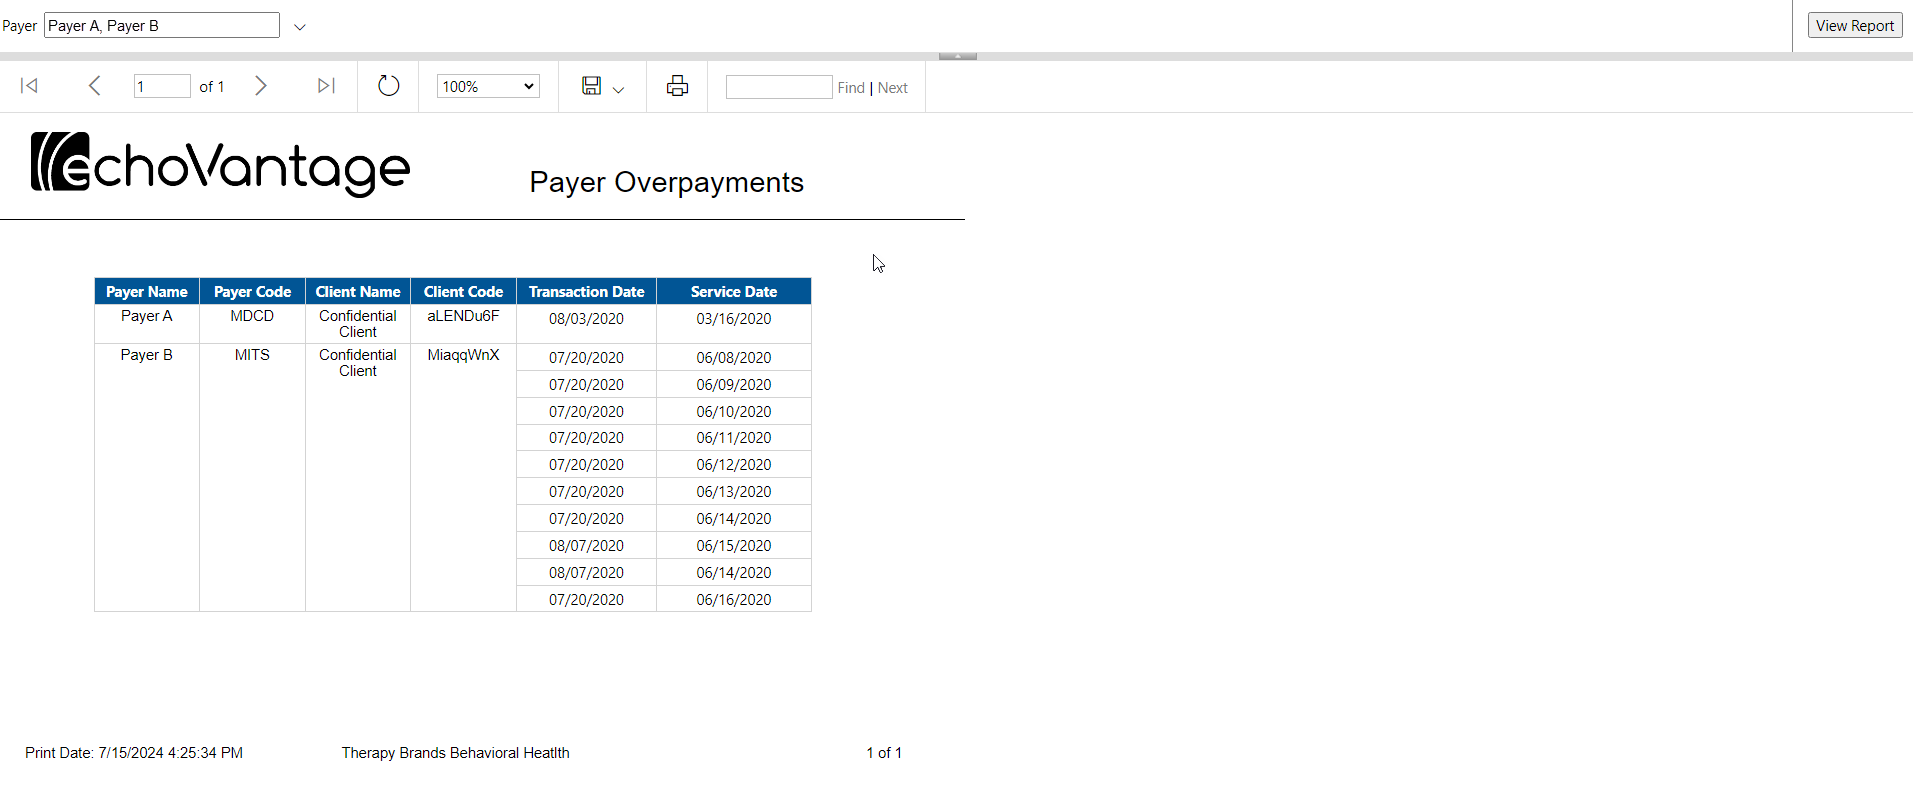Click the Find link
This screenshot has height=793, width=1913.
tap(851, 88)
